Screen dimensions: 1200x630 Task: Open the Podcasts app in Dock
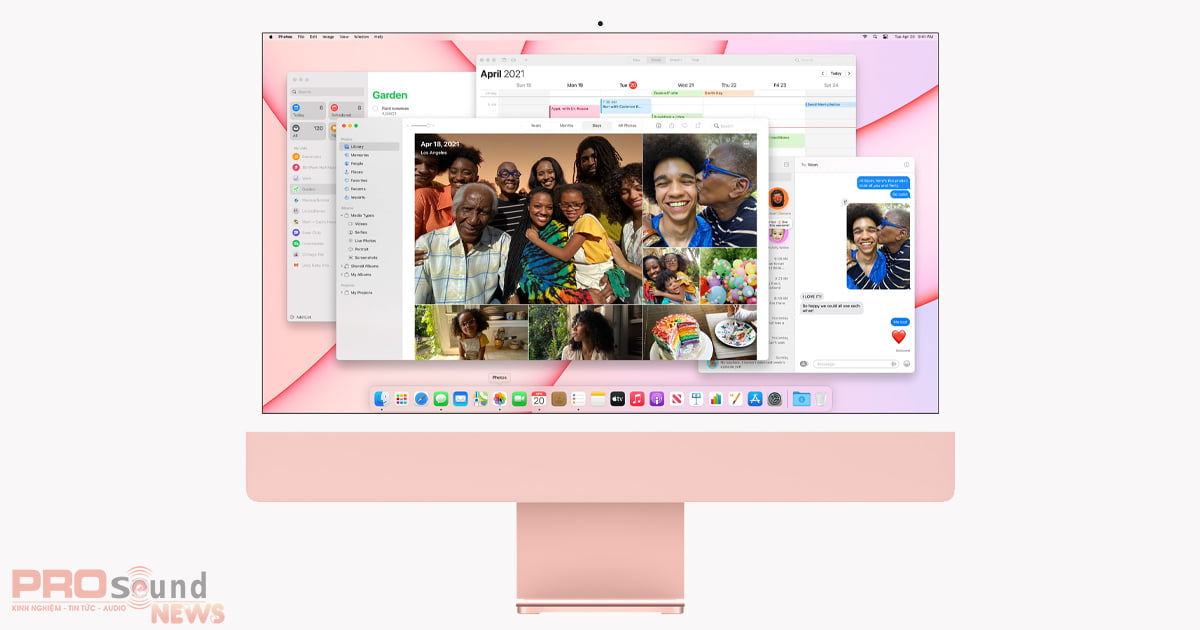point(657,399)
